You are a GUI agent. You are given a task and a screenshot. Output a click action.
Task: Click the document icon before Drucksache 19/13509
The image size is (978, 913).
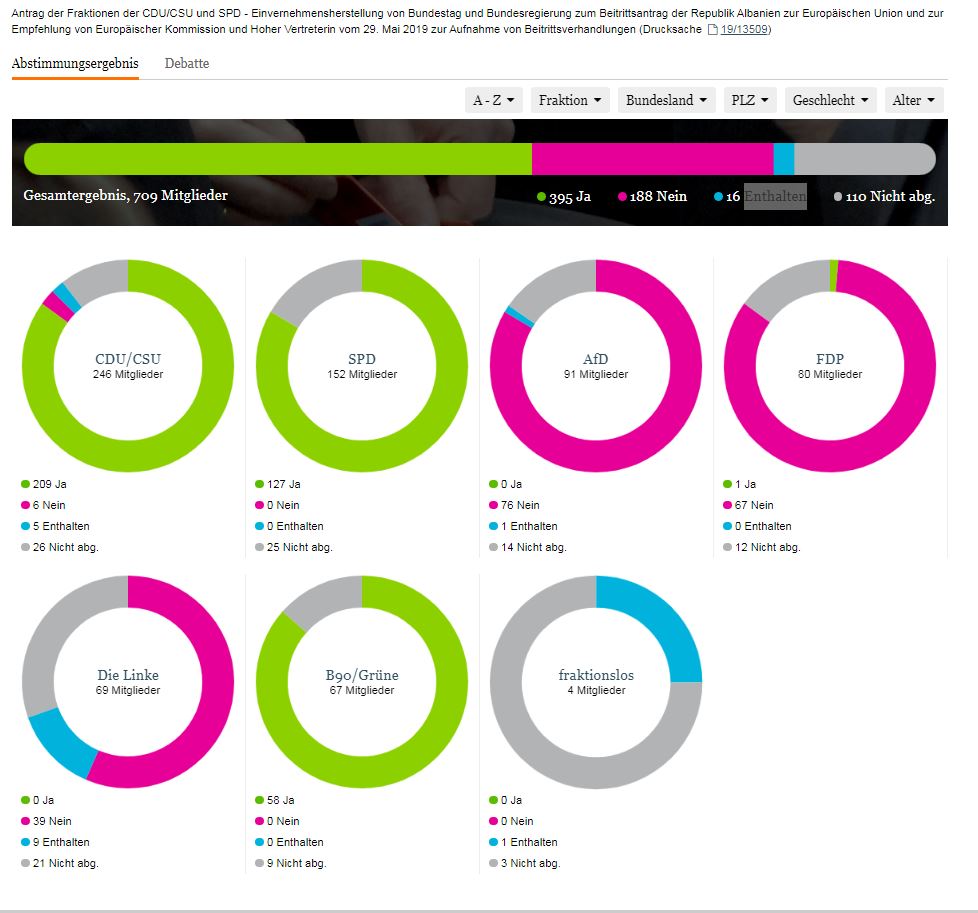(712, 30)
